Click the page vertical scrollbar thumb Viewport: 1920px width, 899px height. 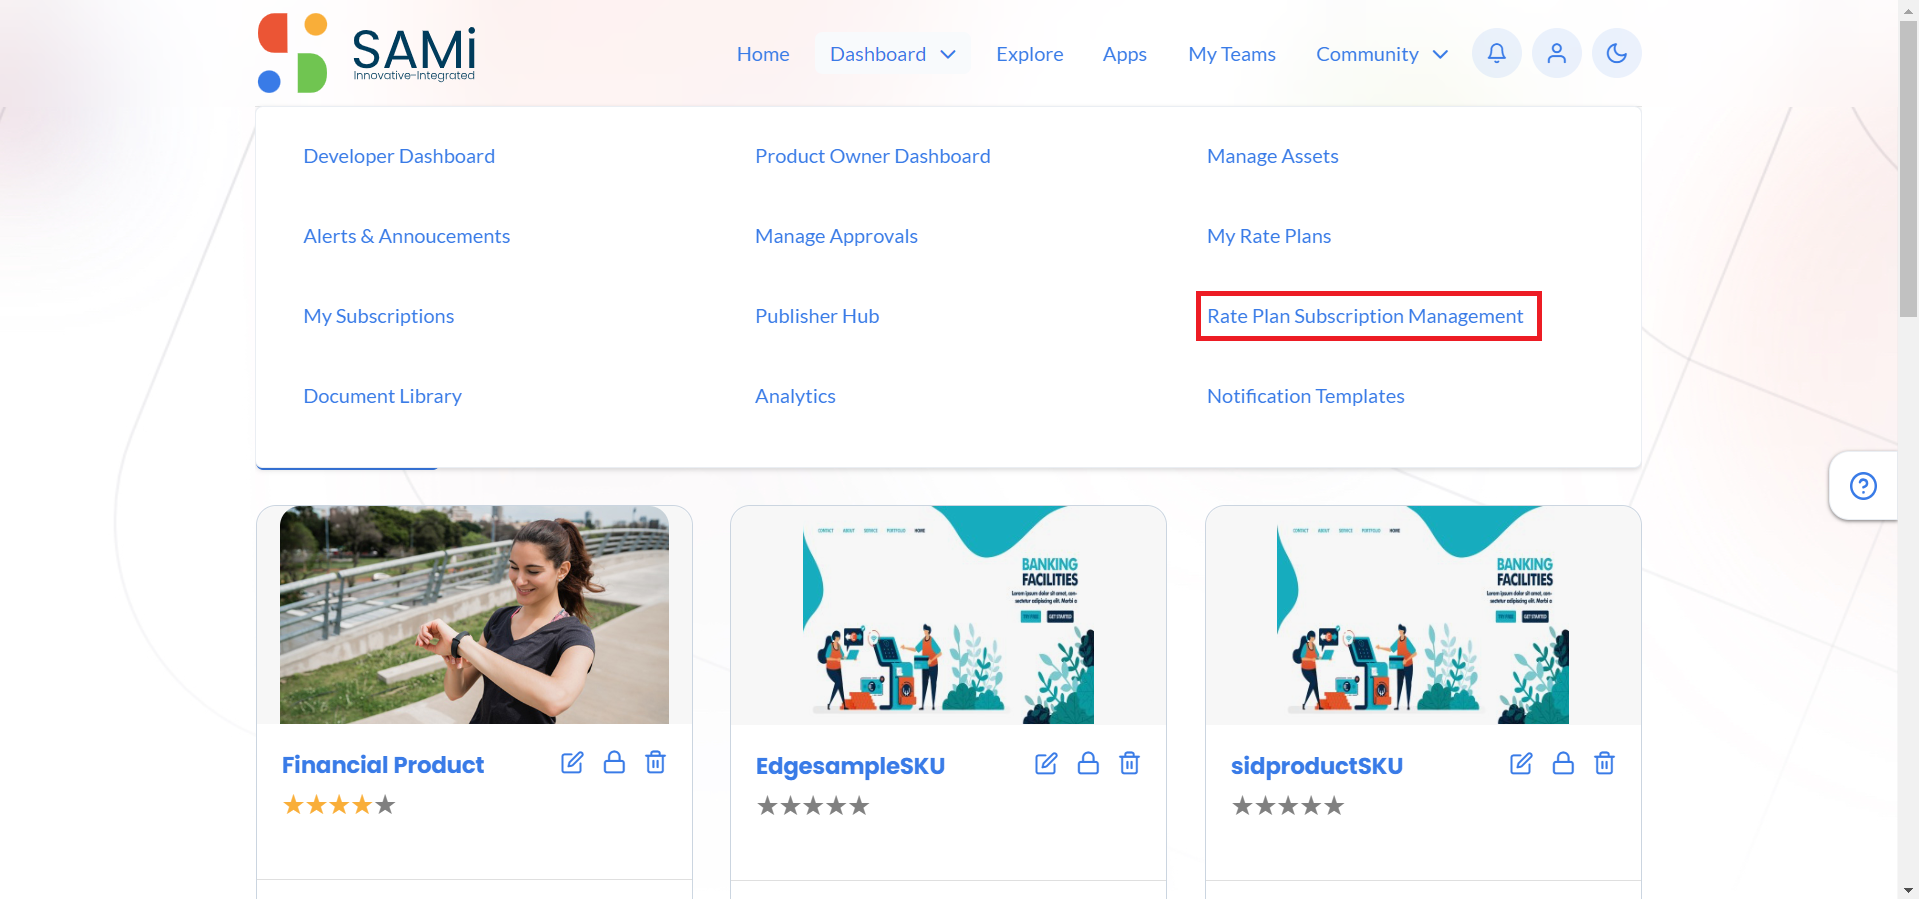pos(1908,167)
